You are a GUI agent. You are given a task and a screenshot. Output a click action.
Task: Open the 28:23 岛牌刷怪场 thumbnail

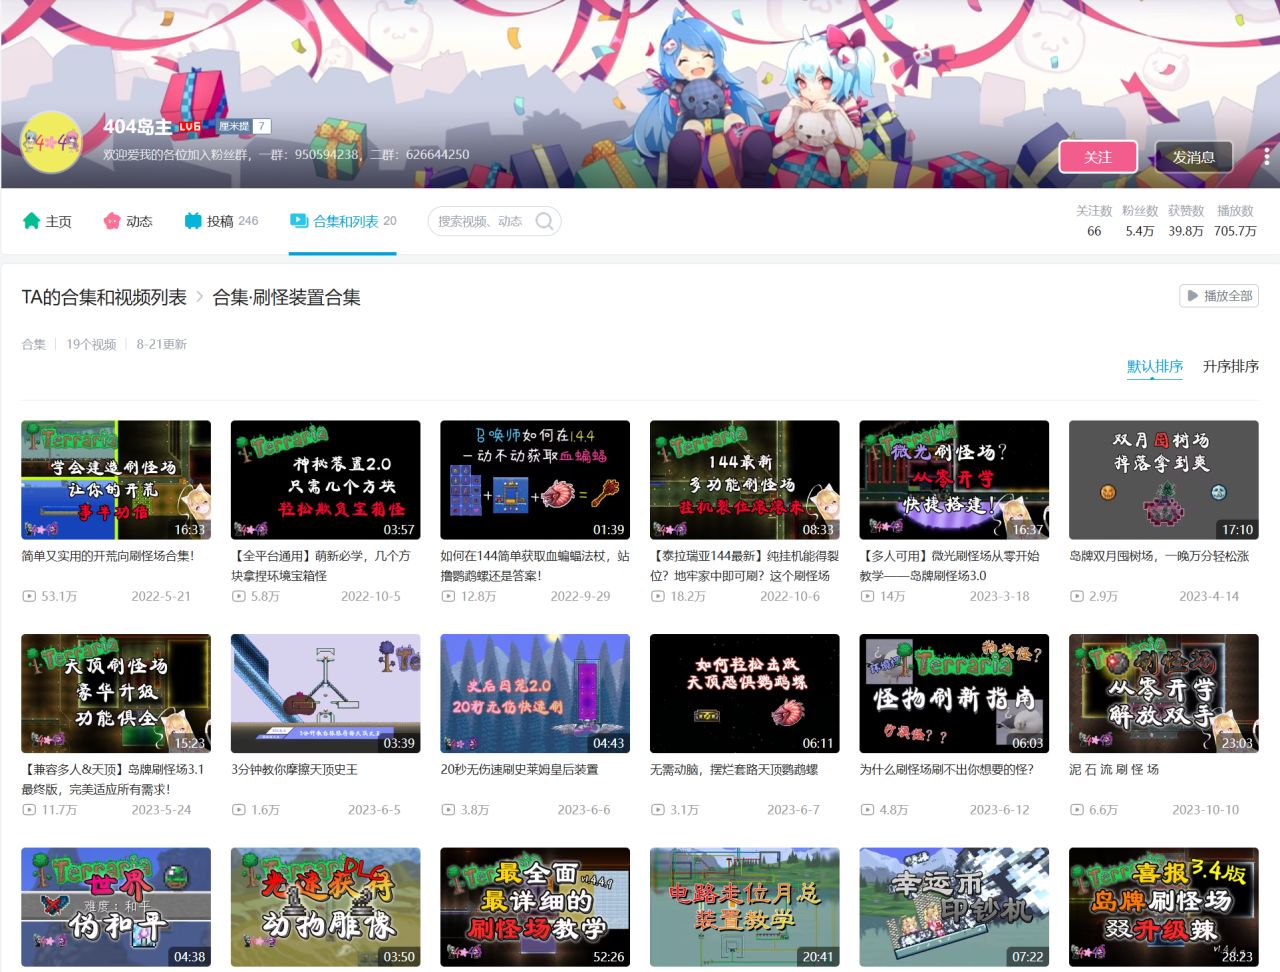[x=1164, y=907]
